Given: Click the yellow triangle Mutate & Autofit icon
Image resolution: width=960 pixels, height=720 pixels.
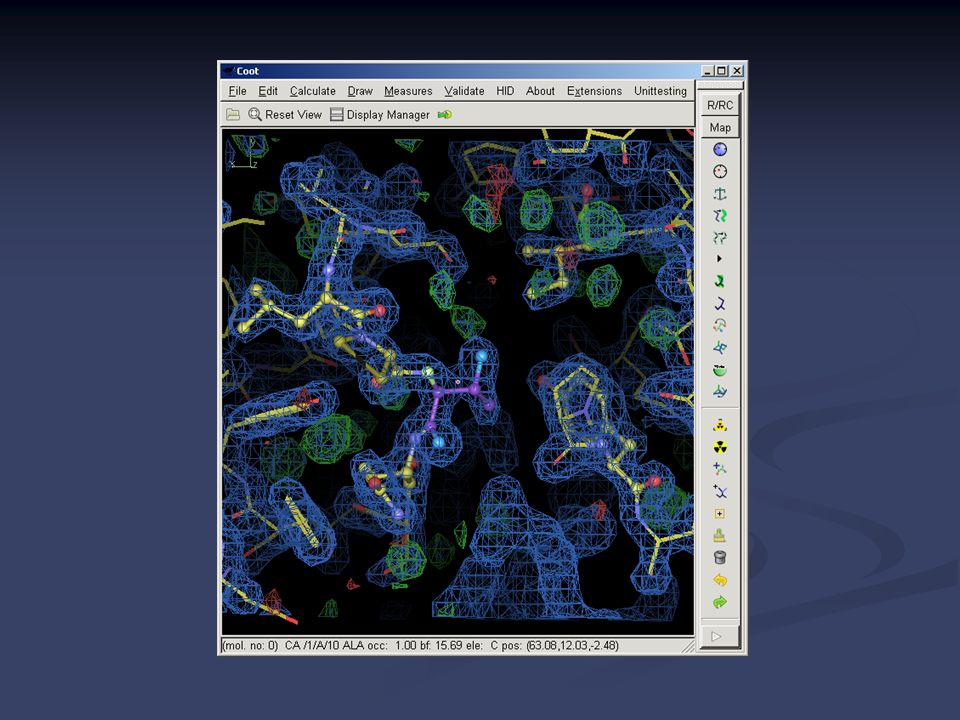Looking at the screenshot, I should (x=720, y=425).
